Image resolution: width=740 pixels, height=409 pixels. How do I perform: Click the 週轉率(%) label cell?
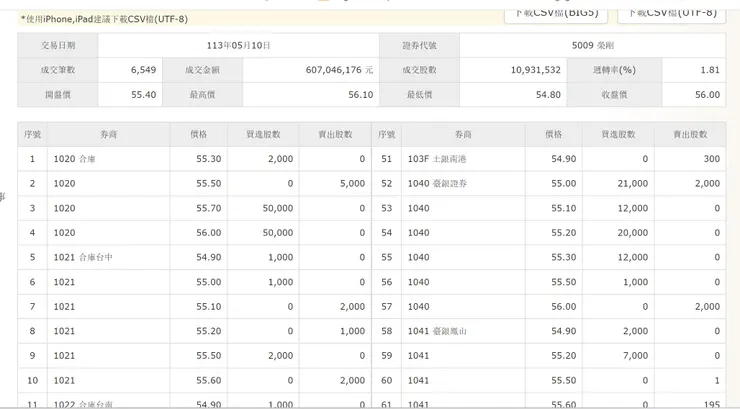pos(614,70)
